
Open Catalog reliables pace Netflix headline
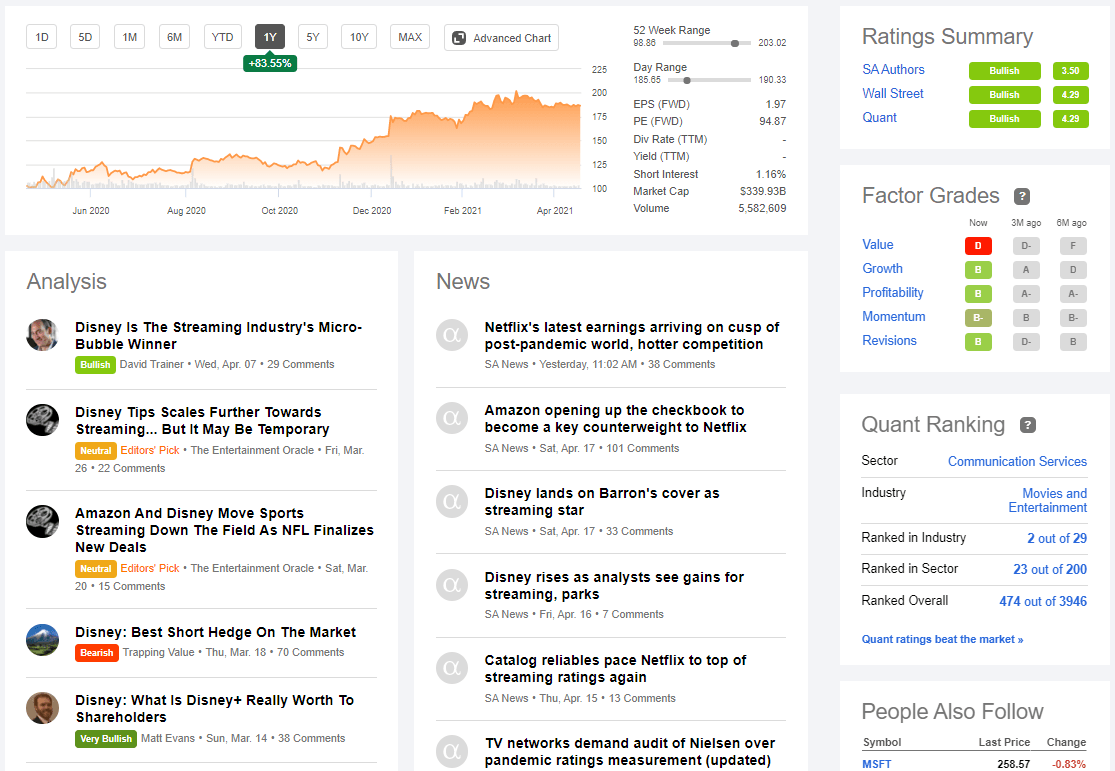point(615,669)
